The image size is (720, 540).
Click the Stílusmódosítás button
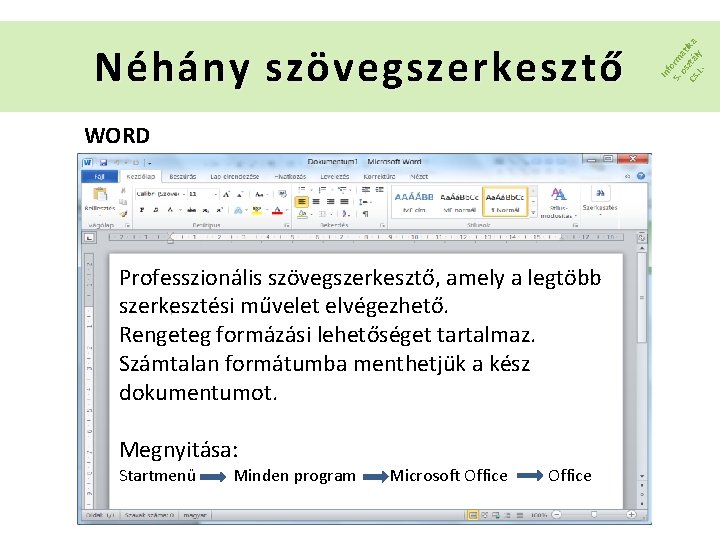point(558,202)
